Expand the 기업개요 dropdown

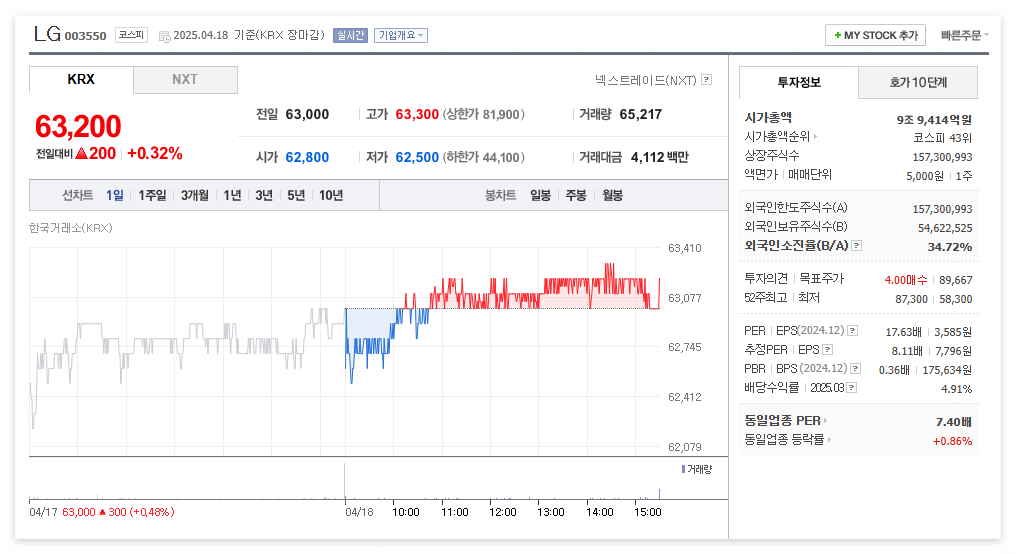tap(400, 35)
